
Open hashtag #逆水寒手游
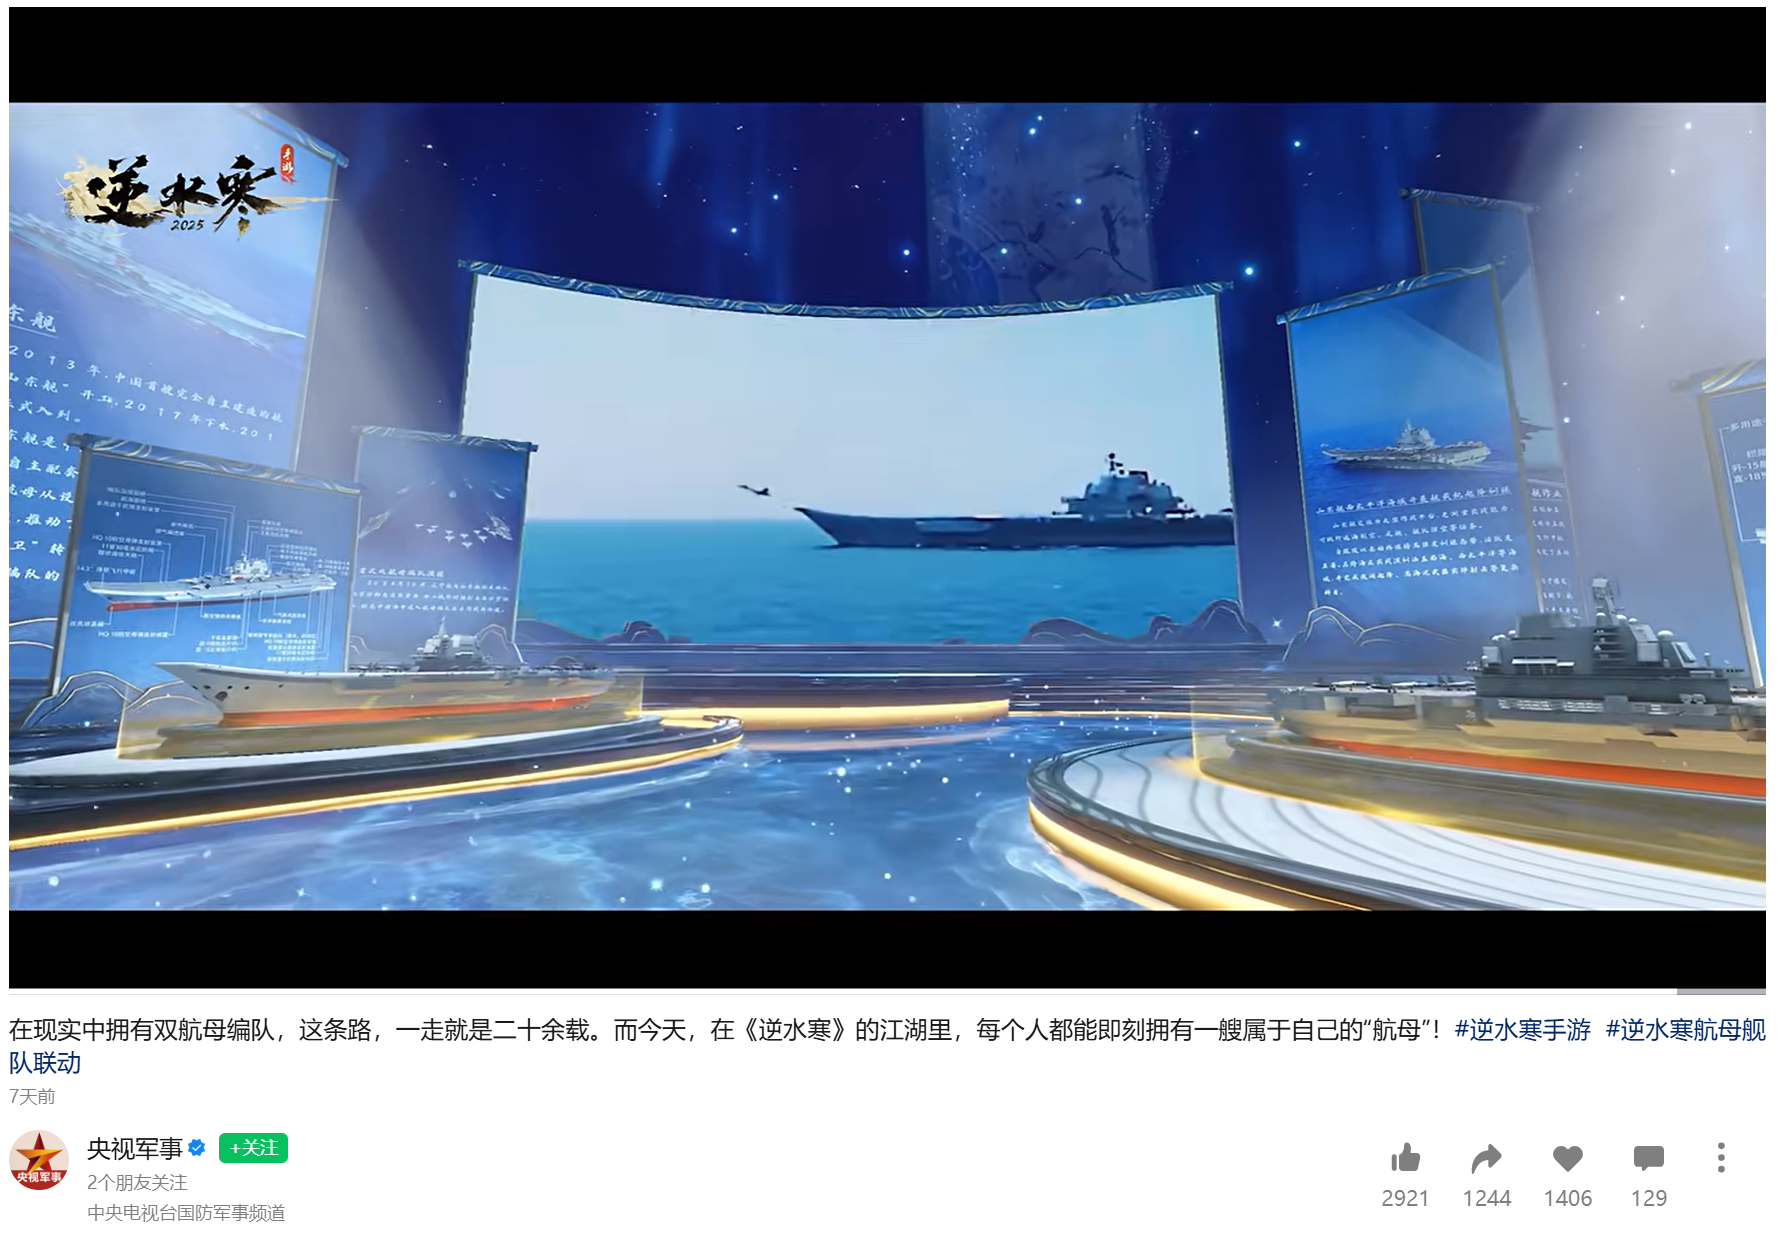coord(1522,1029)
